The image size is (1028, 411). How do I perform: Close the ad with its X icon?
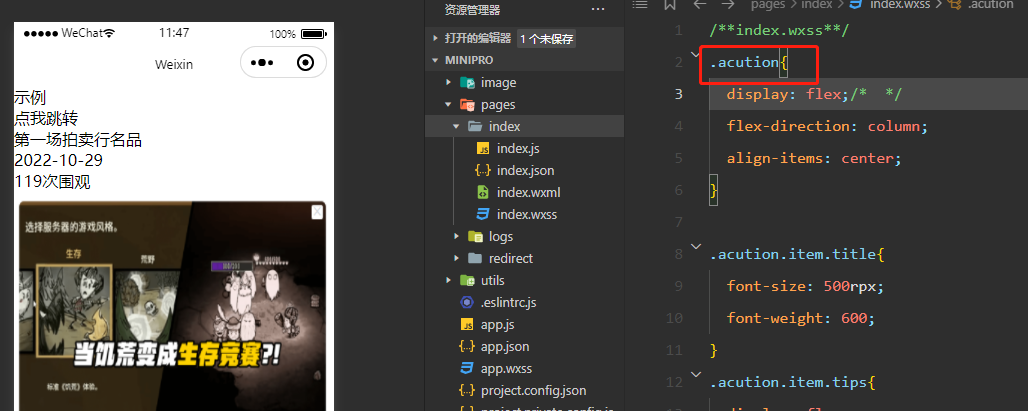pos(317,212)
